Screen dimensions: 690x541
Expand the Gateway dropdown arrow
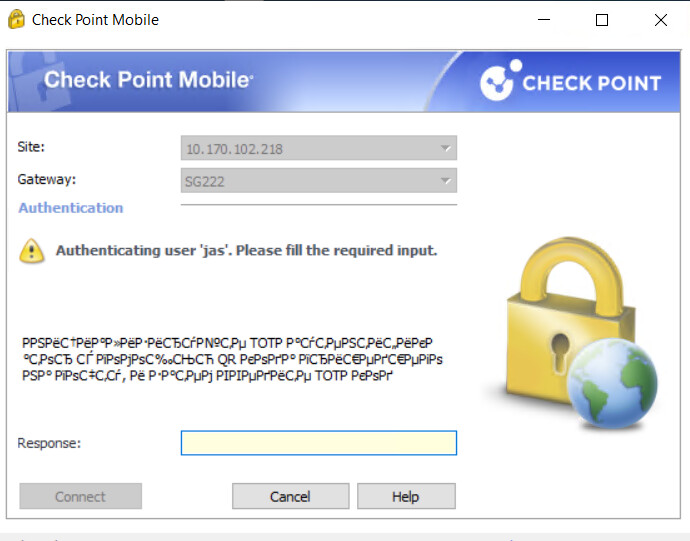pyautogui.click(x=445, y=181)
